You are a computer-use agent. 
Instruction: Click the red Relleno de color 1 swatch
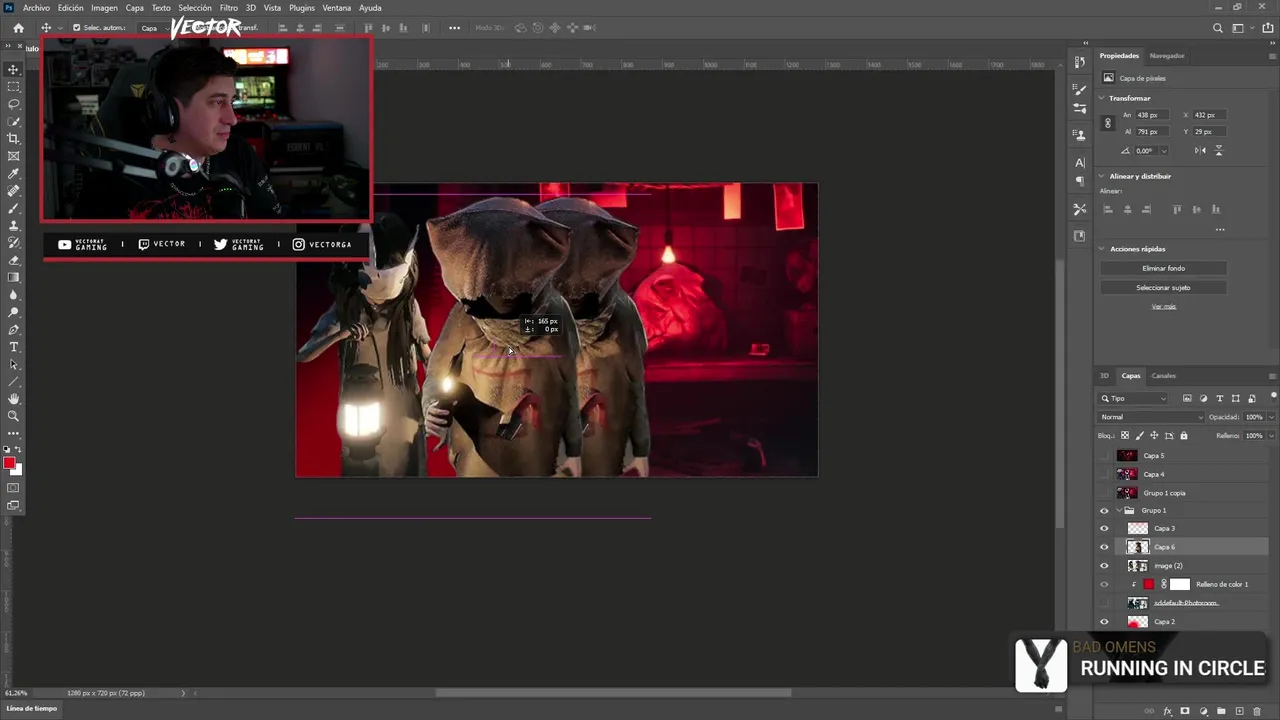point(1148,584)
